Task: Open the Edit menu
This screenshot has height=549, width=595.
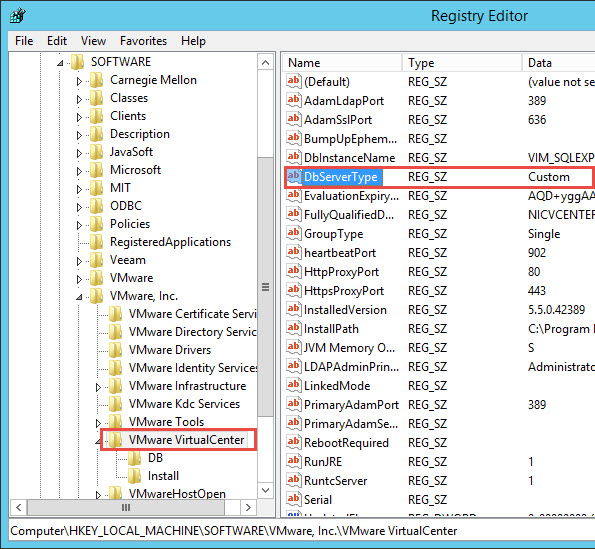Action: 57,41
